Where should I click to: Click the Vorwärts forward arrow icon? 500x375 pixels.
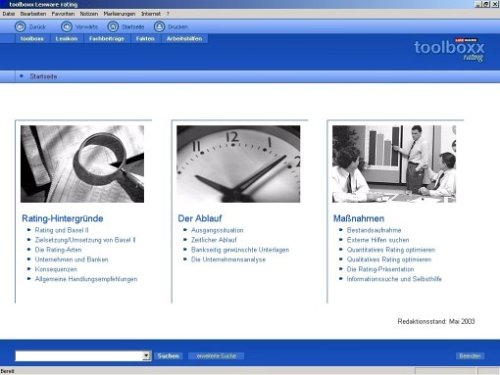click(67, 27)
